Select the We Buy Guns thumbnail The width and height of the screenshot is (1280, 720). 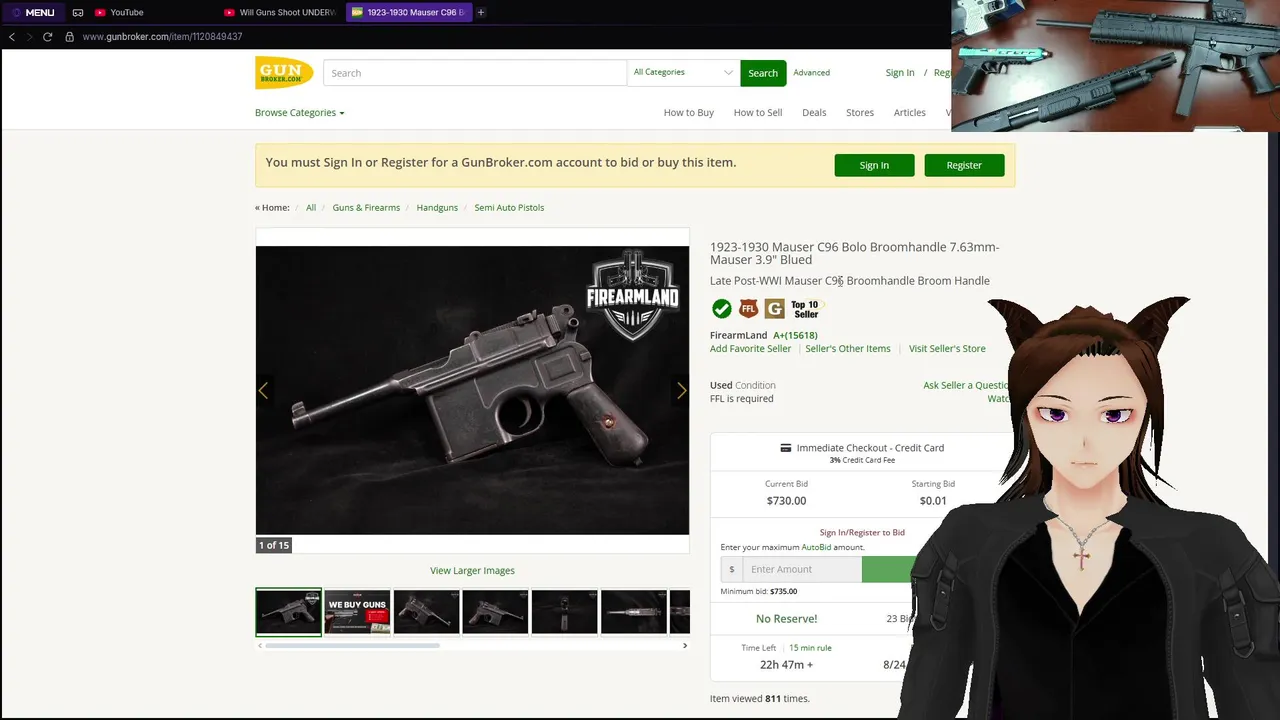357,612
